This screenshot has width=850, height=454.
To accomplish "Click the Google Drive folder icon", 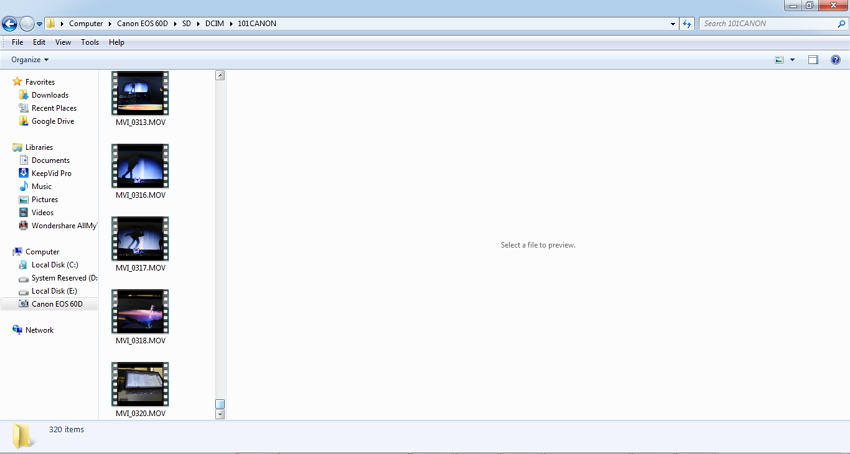I will [x=23, y=121].
